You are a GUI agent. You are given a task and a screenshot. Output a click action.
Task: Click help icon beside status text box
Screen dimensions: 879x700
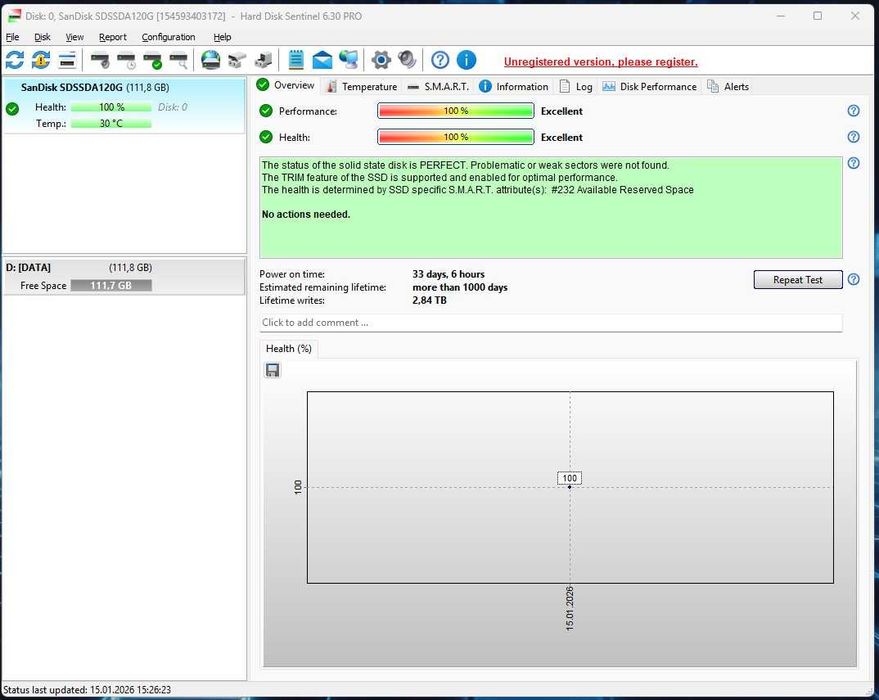pos(853,163)
